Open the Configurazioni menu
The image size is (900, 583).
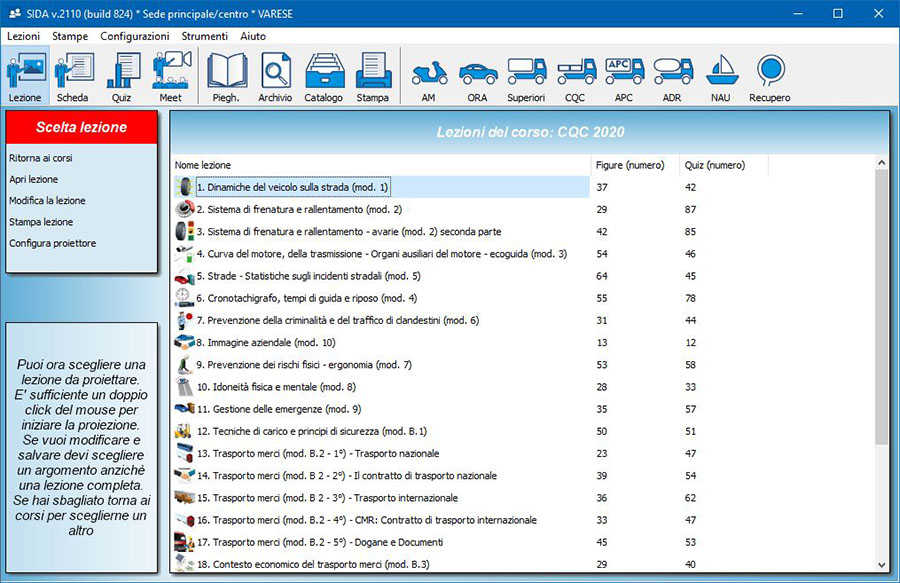pos(135,35)
